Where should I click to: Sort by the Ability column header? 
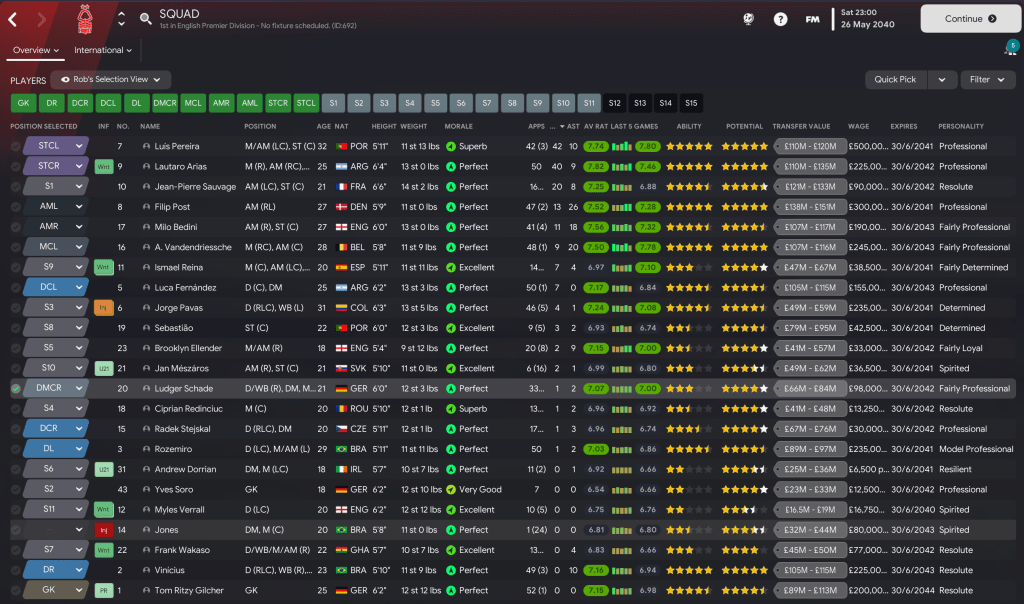pos(689,127)
